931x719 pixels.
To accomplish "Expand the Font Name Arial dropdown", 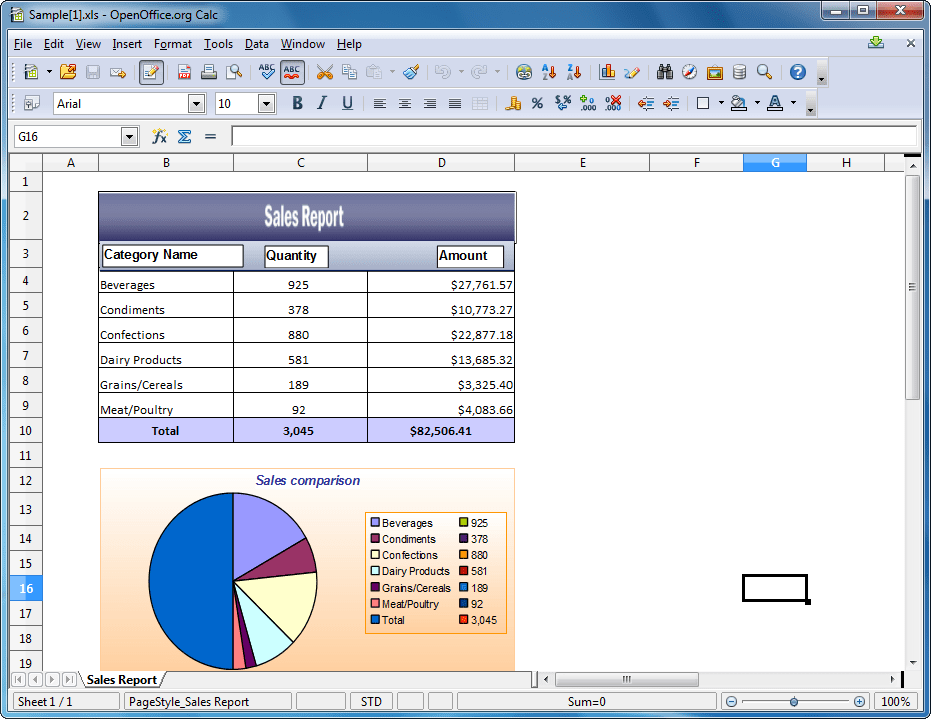I will [x=197, y=104].
